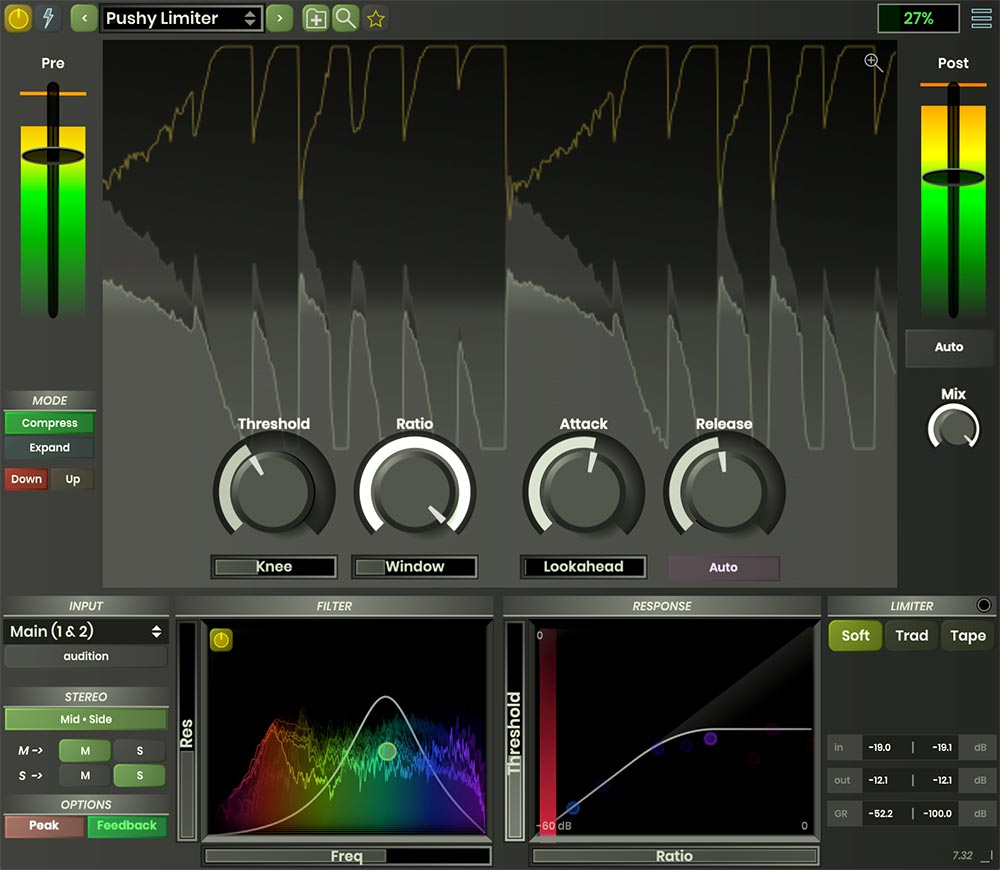
Task: Select the Trad limiter tab
Action: tap(911, 636)
